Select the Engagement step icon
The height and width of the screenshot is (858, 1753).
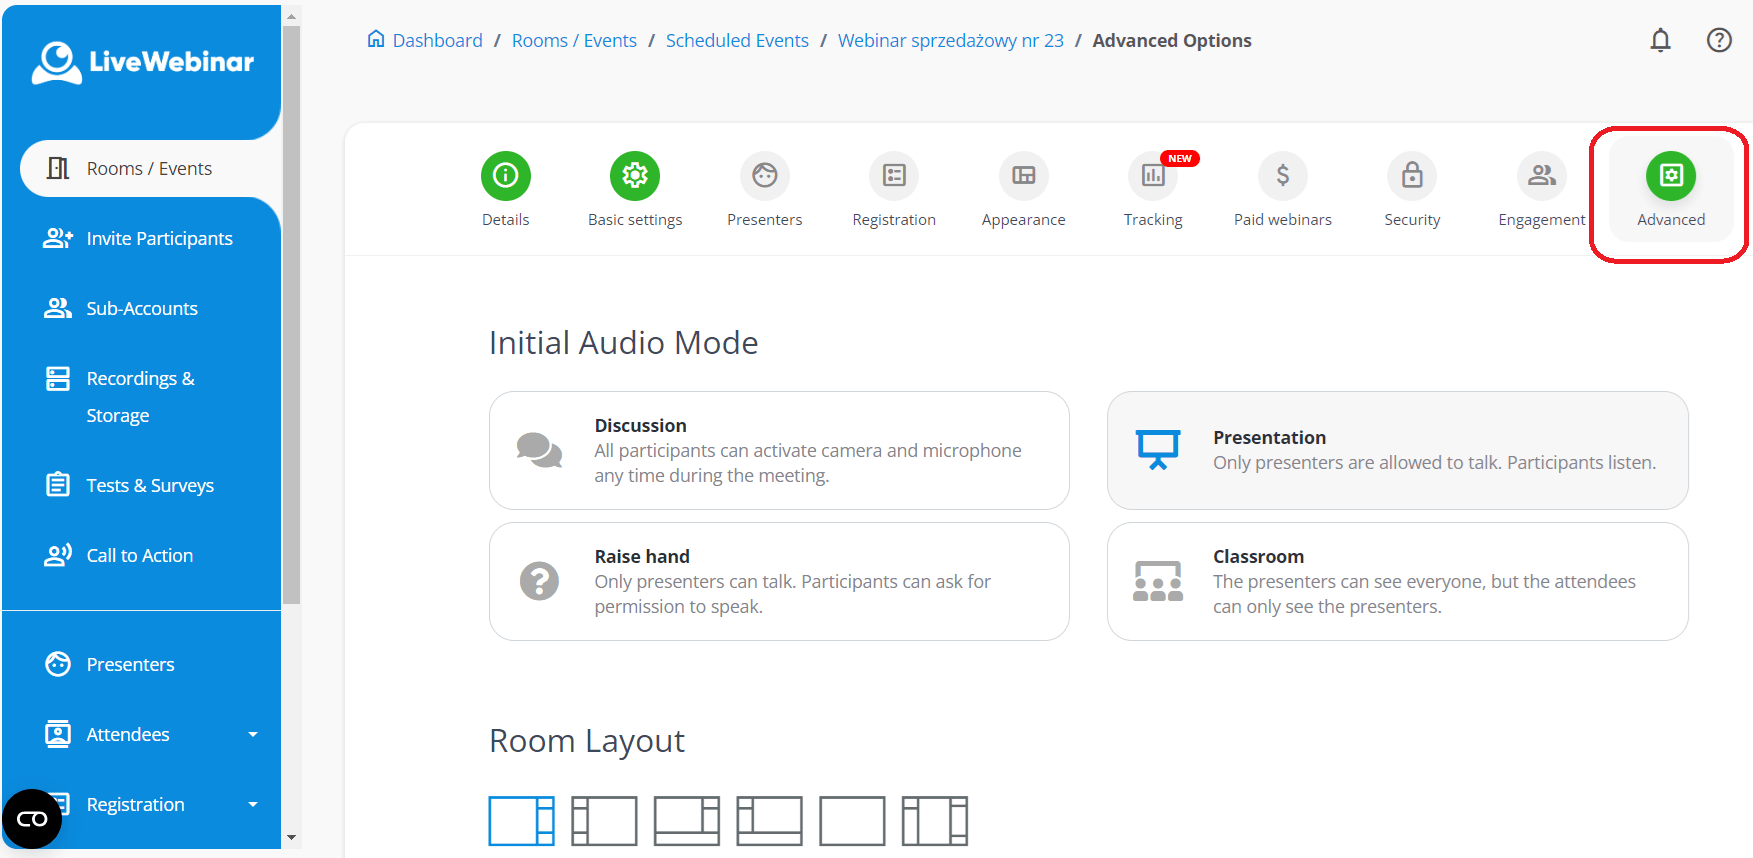tap(1541, 176)
